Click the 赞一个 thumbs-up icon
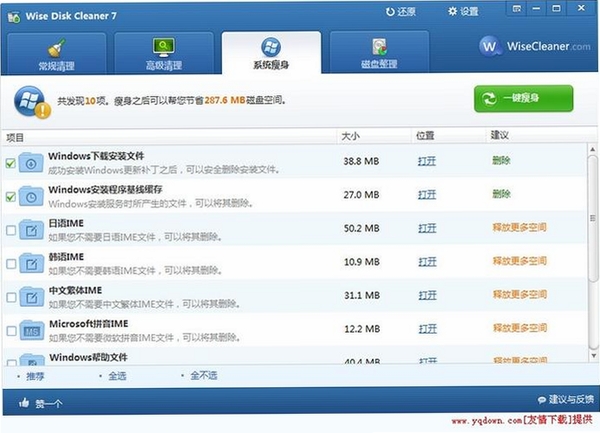Image resolution: width=600 pixels, height=433 pixels. (x=24, y=402)
